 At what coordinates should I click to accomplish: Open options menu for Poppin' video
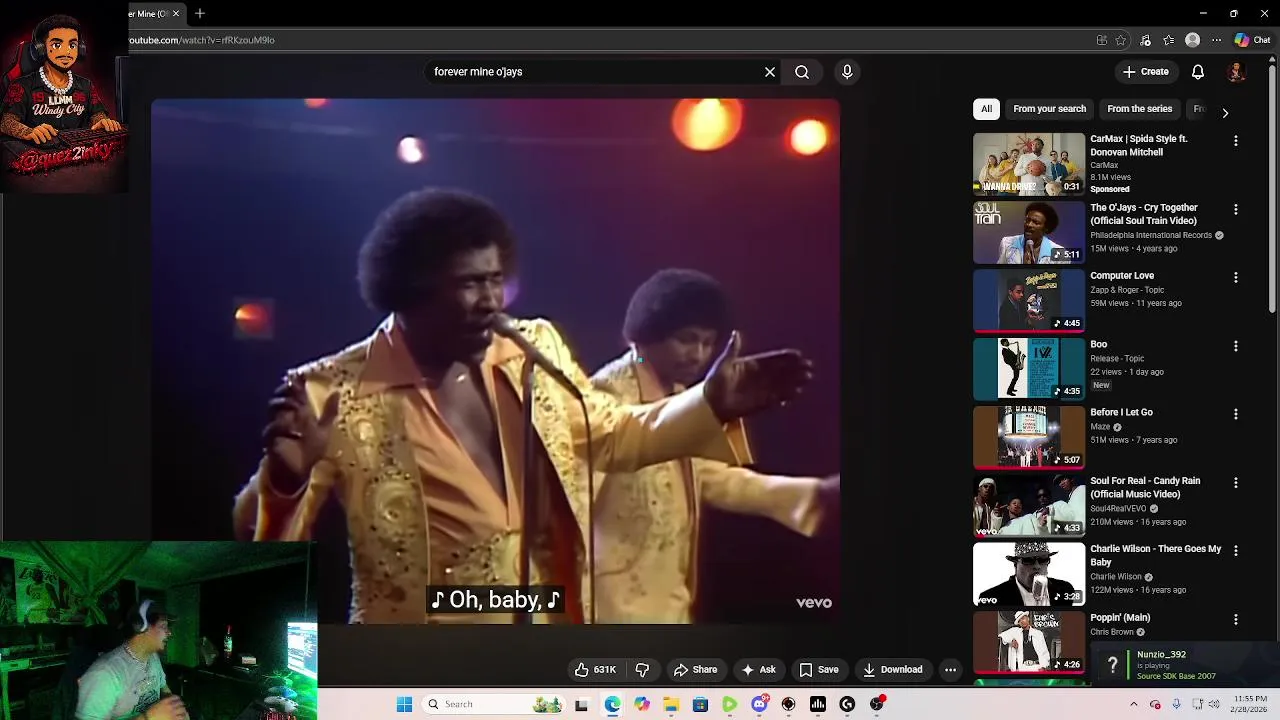[x=1236, y=620]
